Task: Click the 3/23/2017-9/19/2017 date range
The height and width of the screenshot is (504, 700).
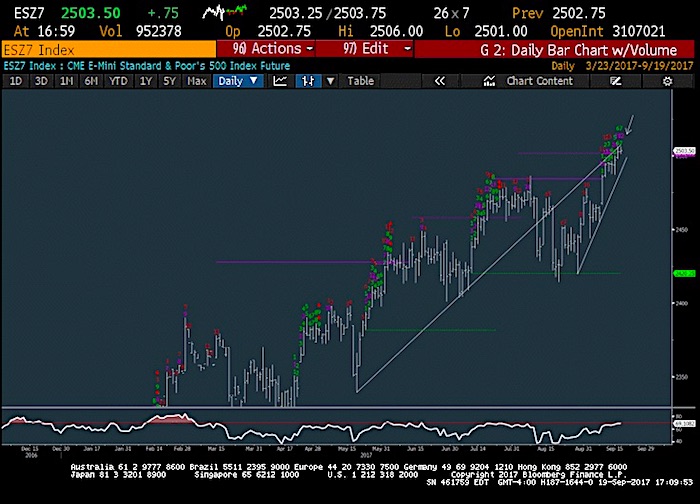Action: click(x=639, y=66)
